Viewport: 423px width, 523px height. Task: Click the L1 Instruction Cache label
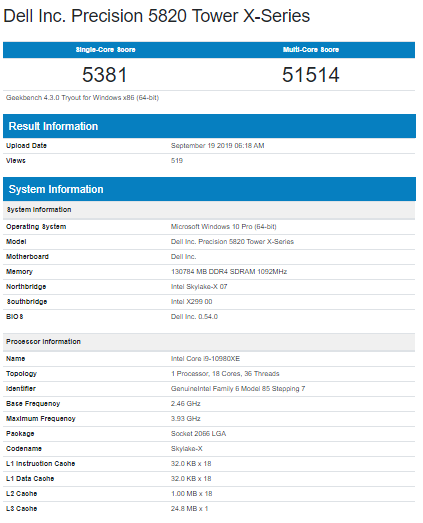coord(40,464)
